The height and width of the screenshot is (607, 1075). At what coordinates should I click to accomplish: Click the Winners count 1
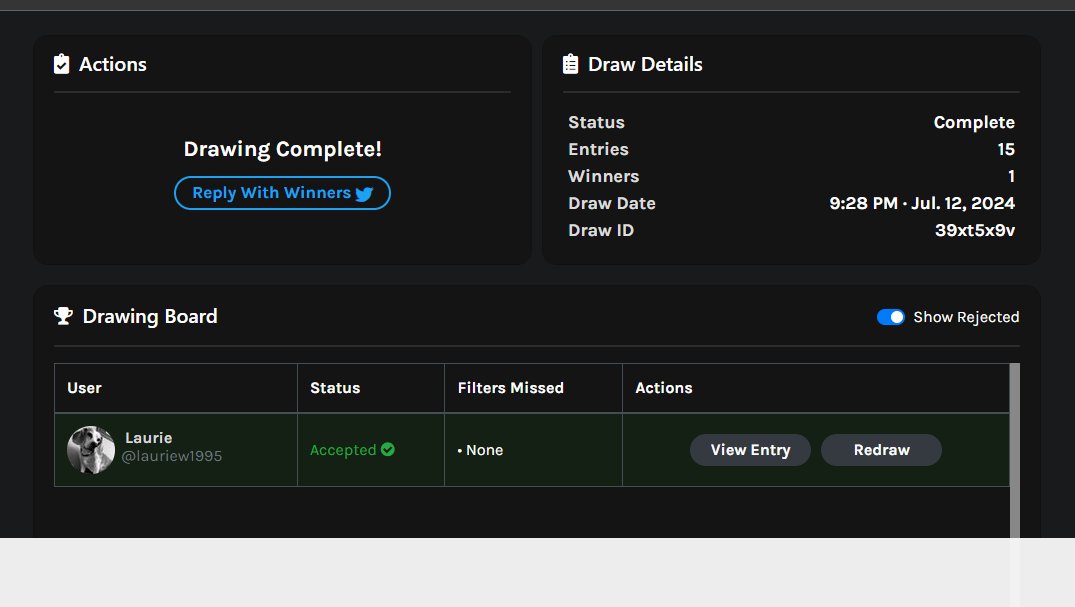[x=1011, y=176]
